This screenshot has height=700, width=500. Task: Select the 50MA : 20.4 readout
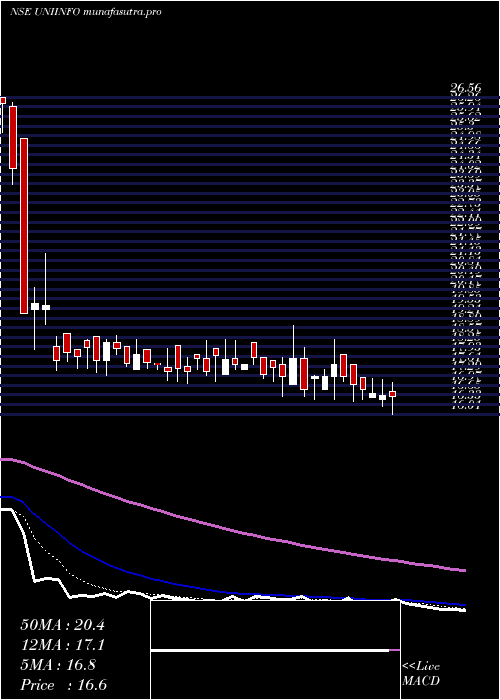click(62, 625)
